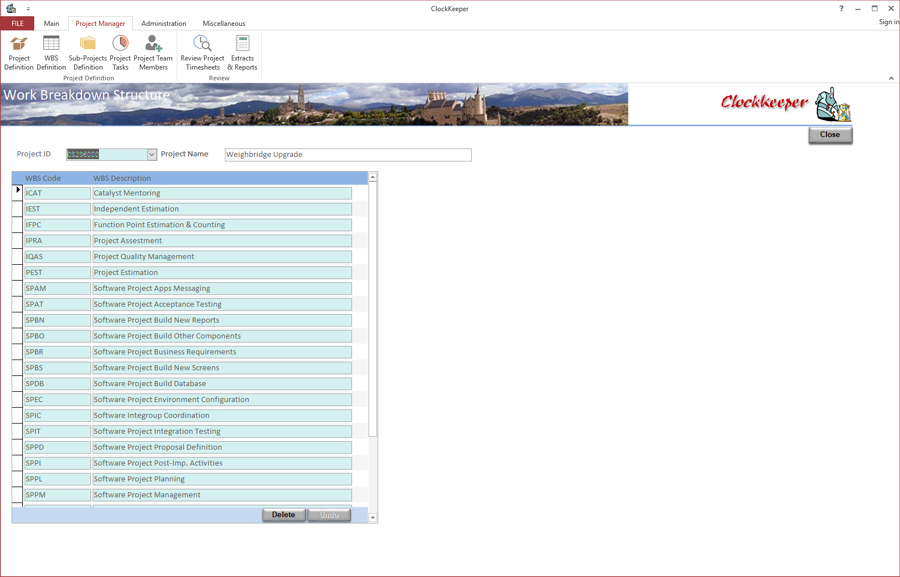Image resolution: width=900 pixels, height=577 pixels.
Task: Open Sub-Projects Definition icon
Action: [88, 53]
